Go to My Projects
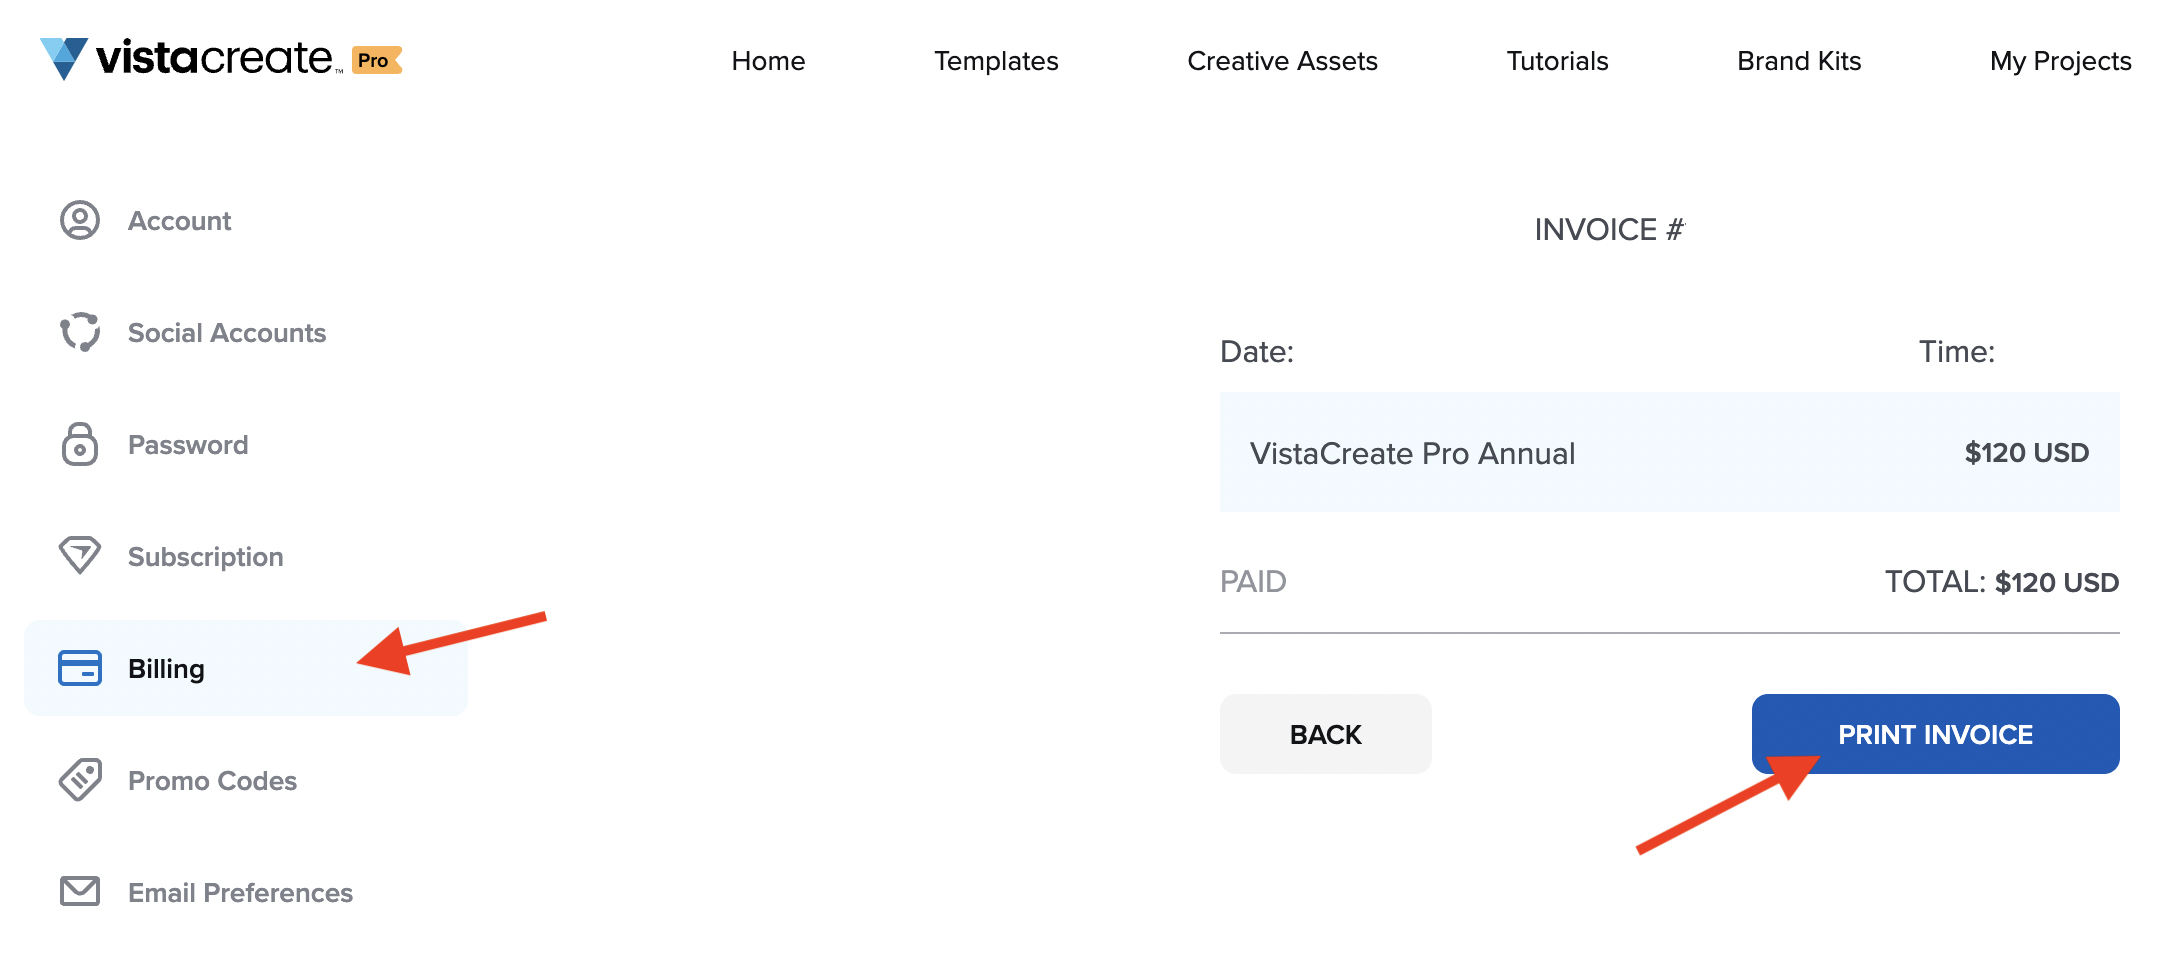 2060,61
